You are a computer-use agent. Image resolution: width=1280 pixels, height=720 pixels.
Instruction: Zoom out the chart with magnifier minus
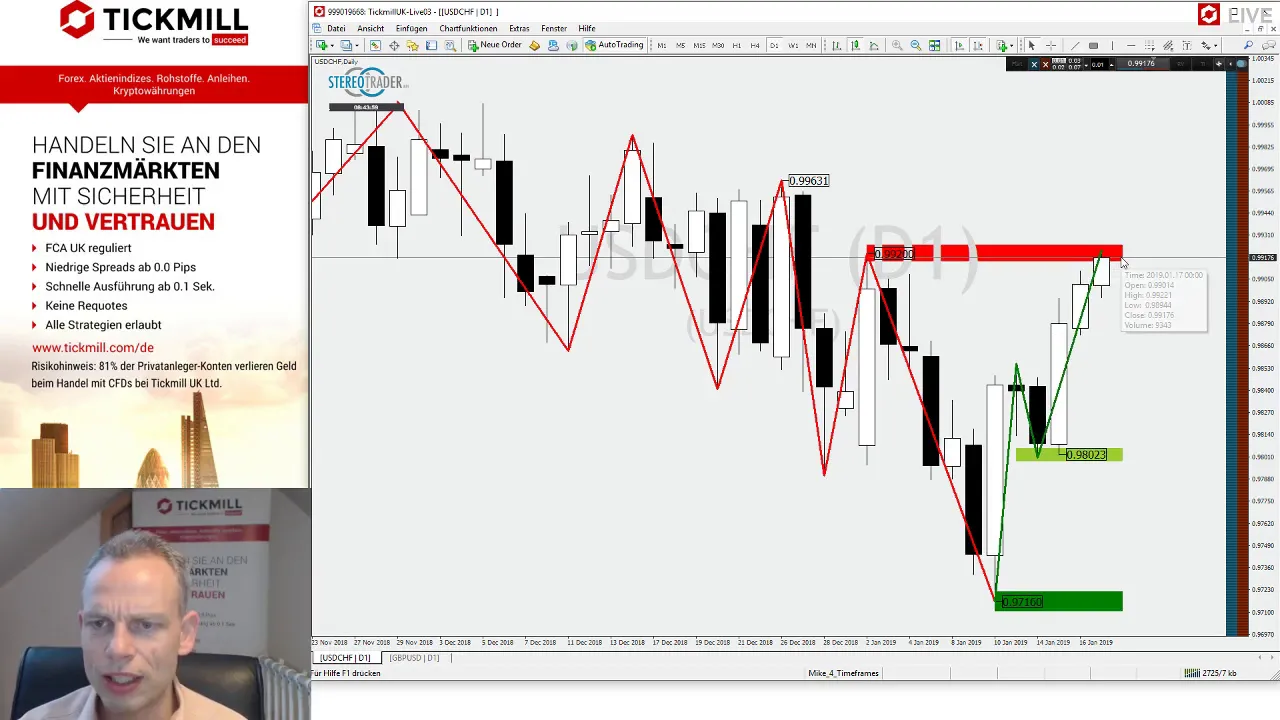[916, 45]
